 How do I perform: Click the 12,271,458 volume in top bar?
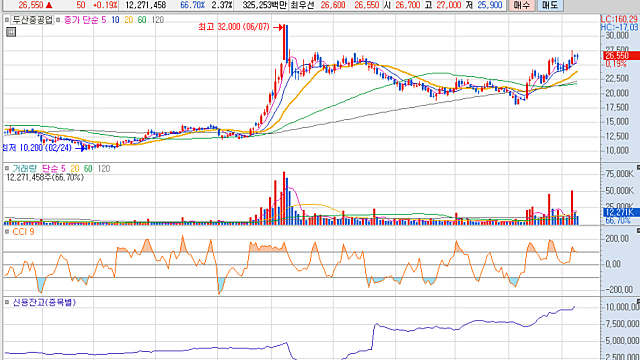[x=145, y=5]
